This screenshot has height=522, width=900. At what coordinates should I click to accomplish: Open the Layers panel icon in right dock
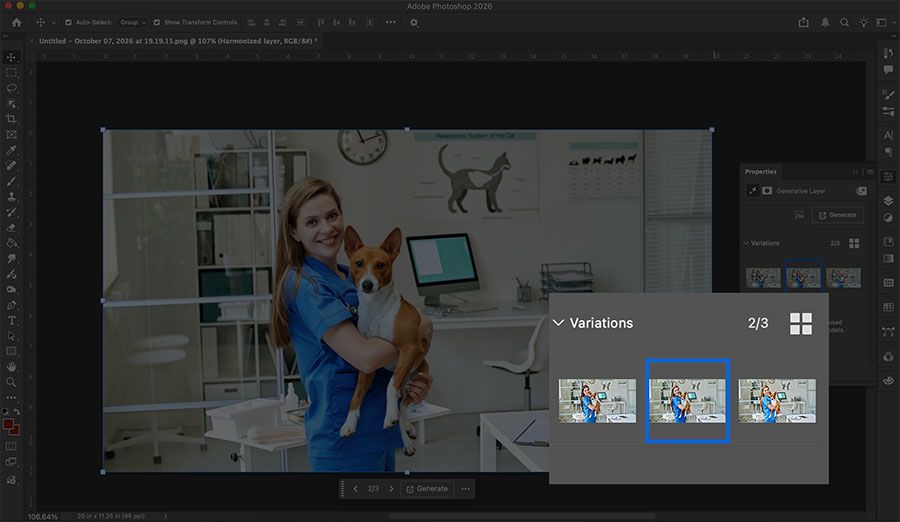pyautogui.click(x=888, y=200)
